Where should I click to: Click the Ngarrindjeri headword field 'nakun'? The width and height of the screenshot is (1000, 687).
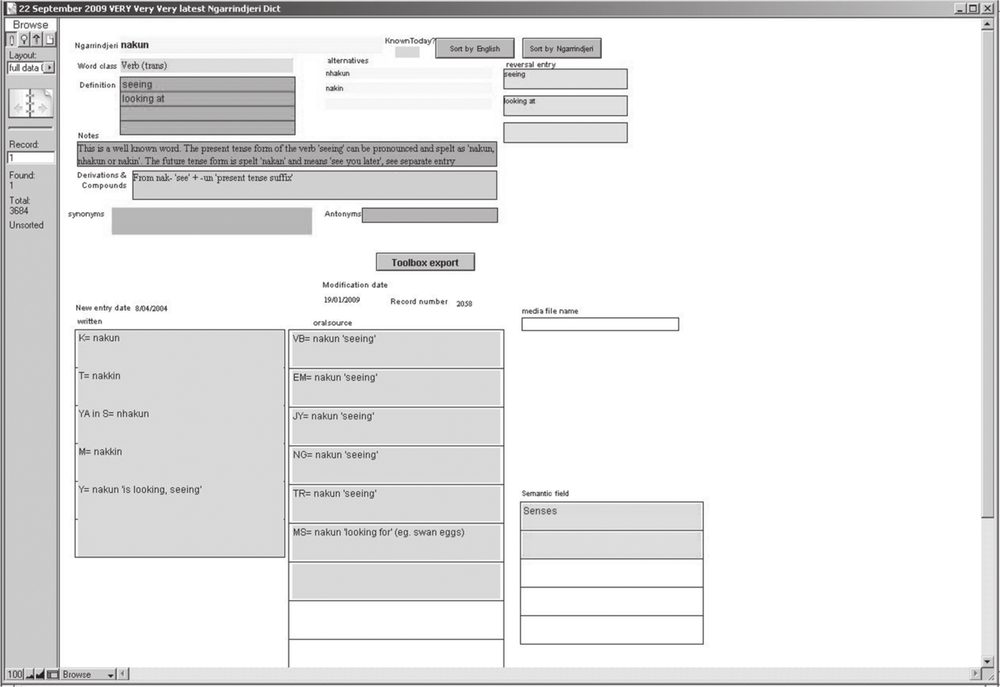(x=250, y=45)
